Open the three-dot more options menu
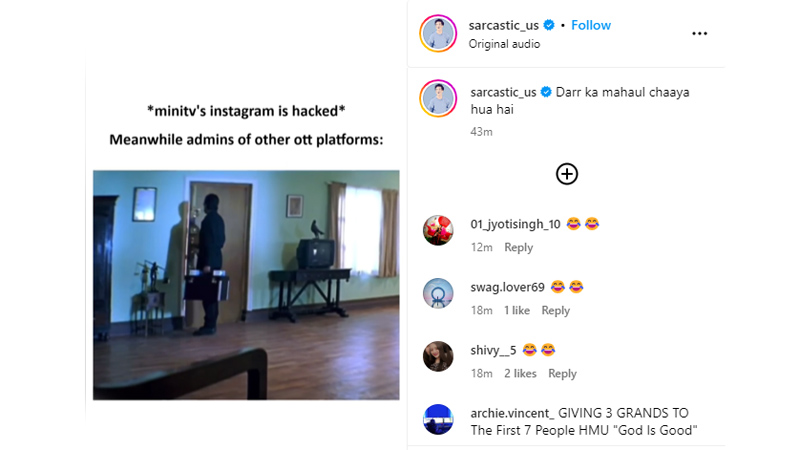 [700, 33]
